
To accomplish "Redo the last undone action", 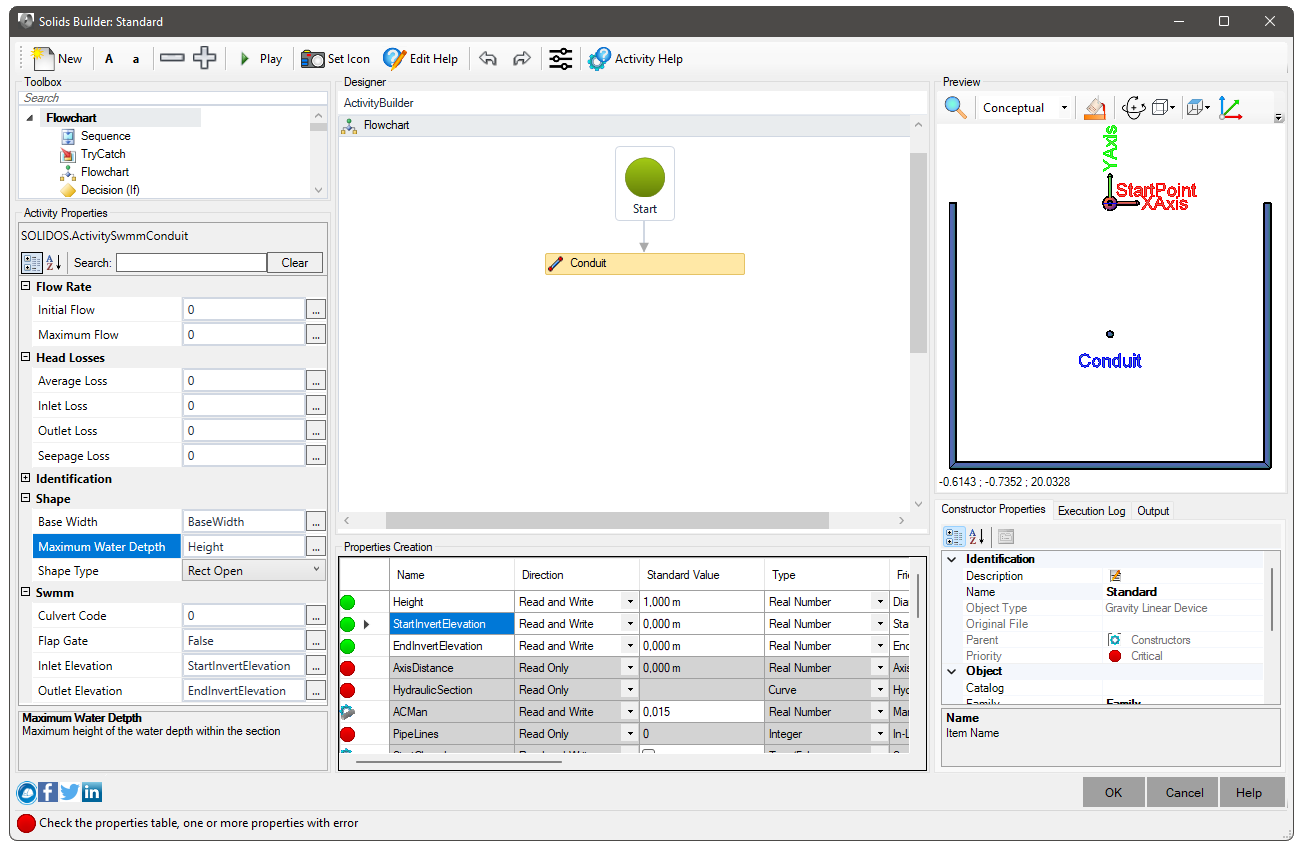I will tap(521, 59).
